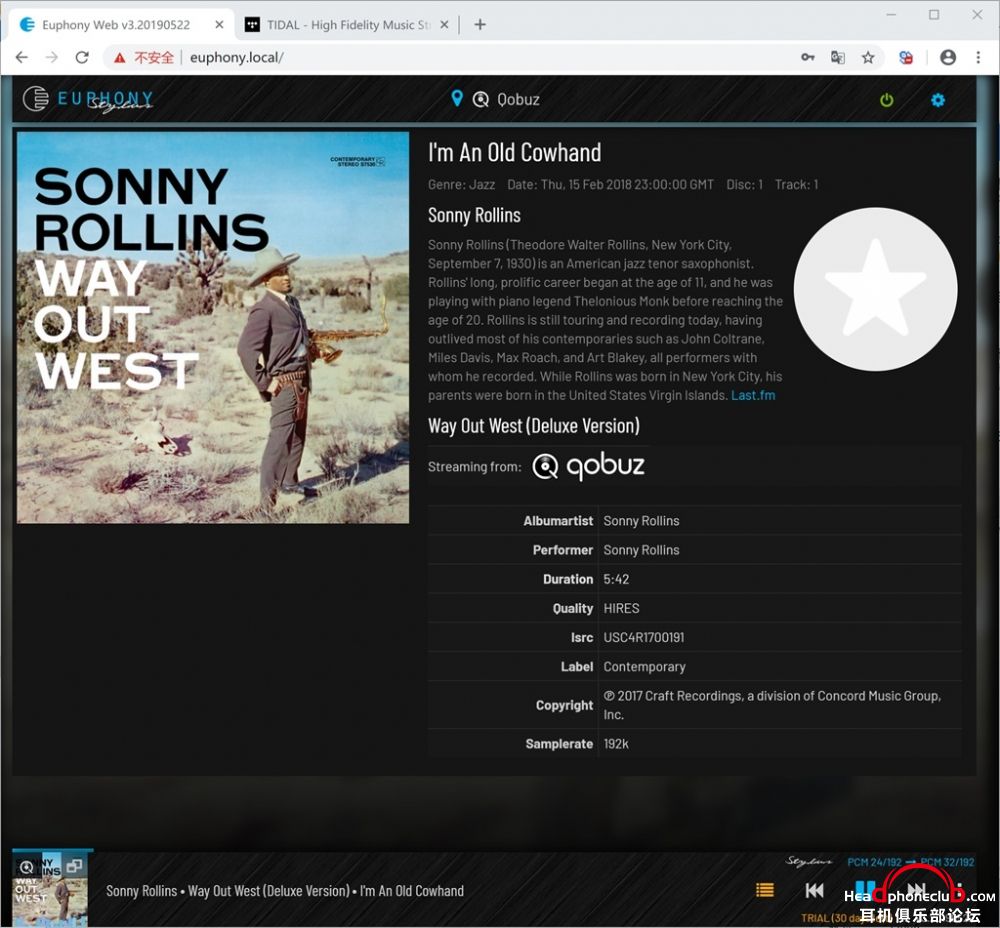
Task: Click the location pin icon in header
Action: pyautogui.click(x=457, y=98)
